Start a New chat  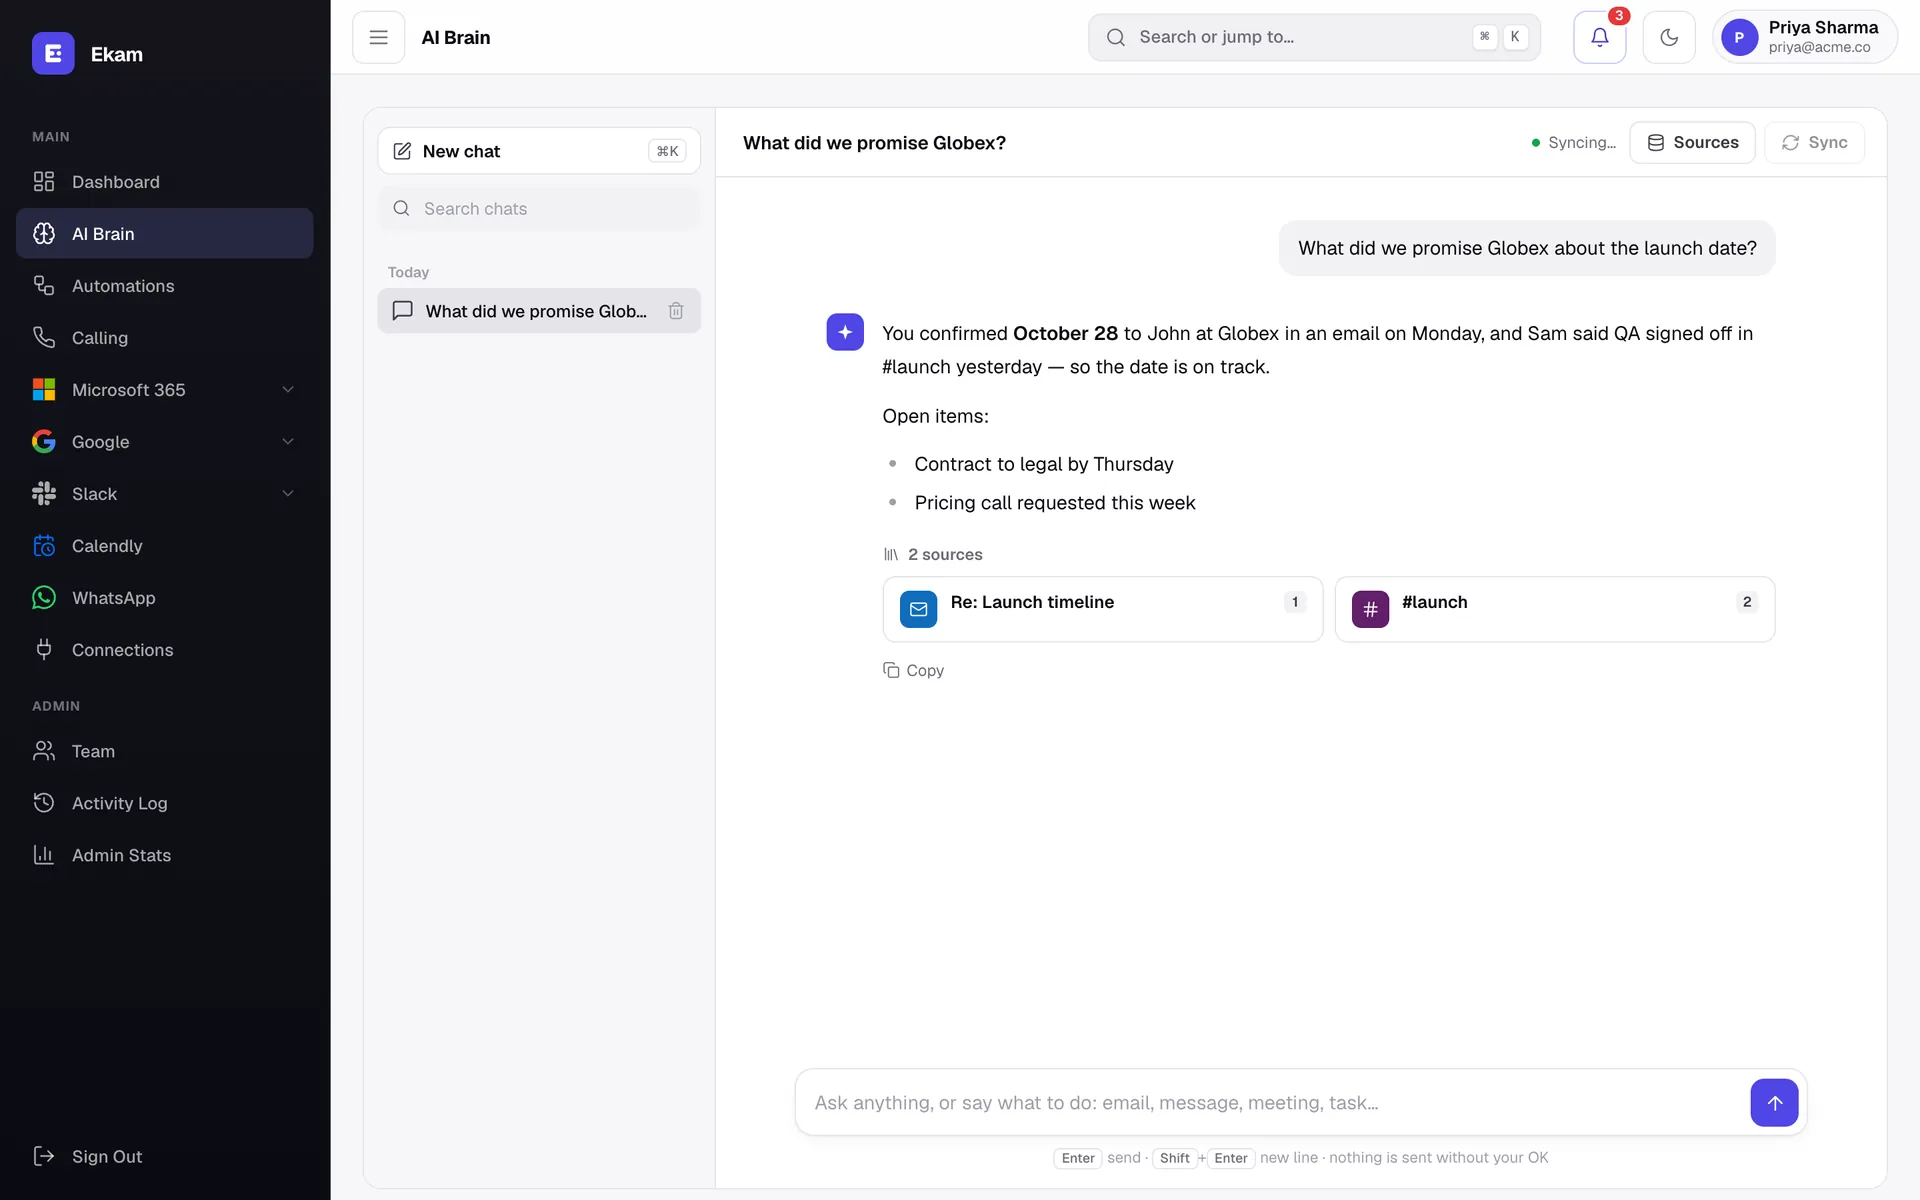tap(539, 151)
